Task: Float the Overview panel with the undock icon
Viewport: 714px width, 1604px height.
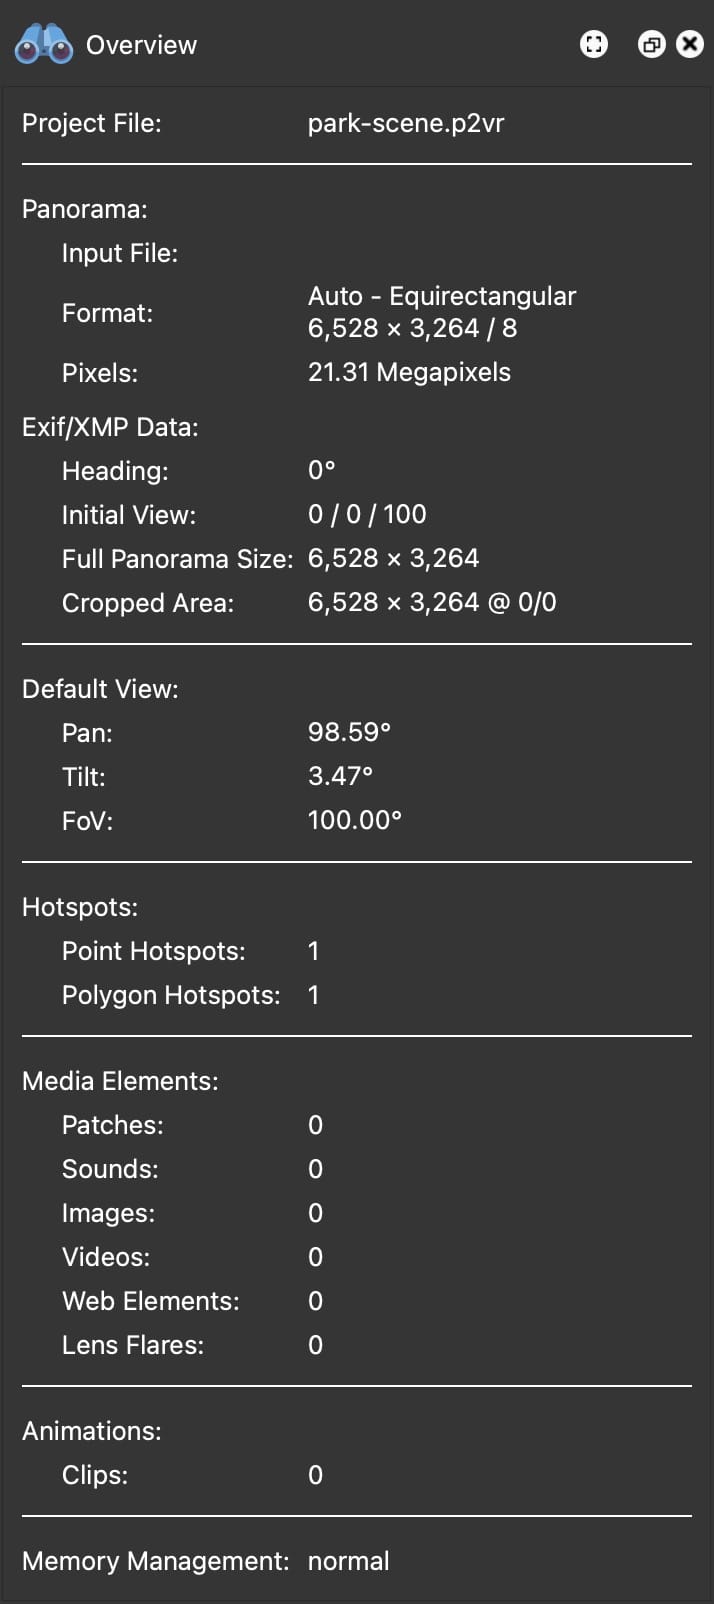Action: pos(651,44)
